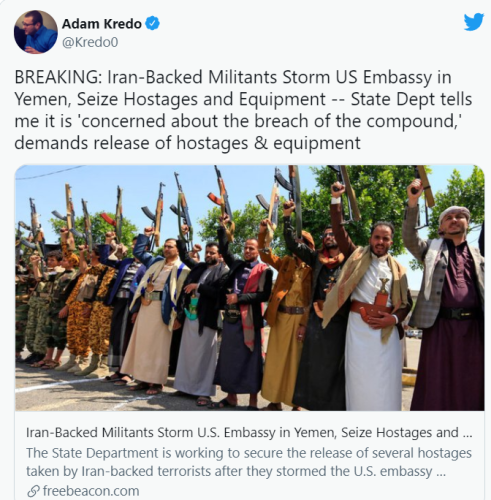Open the freebeacon.com domain link
491x500 pixels.
(91, 491)
